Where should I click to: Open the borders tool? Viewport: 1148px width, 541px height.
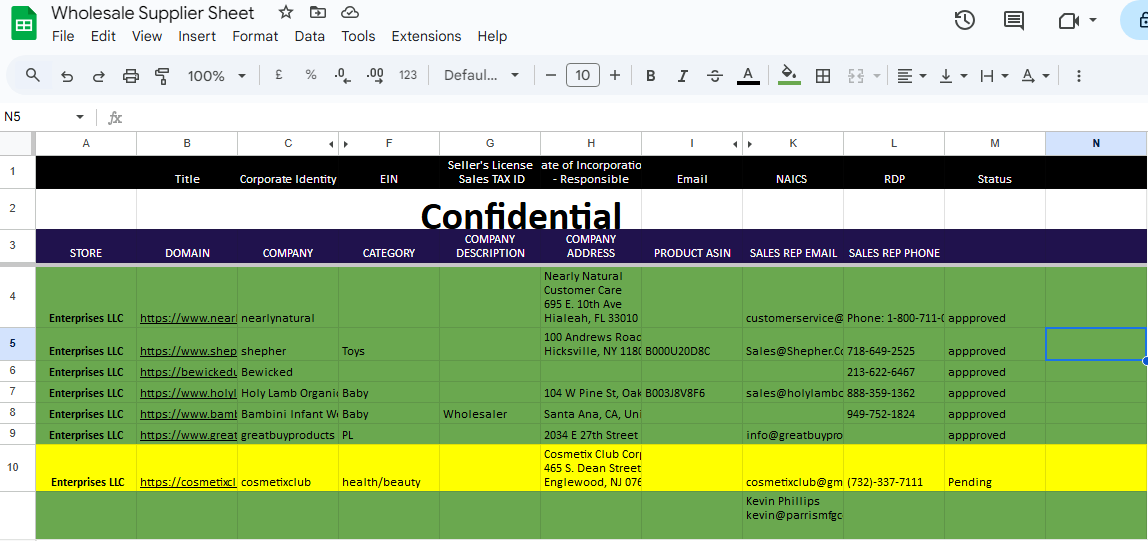pyautogui.click(x=823, y=75)
